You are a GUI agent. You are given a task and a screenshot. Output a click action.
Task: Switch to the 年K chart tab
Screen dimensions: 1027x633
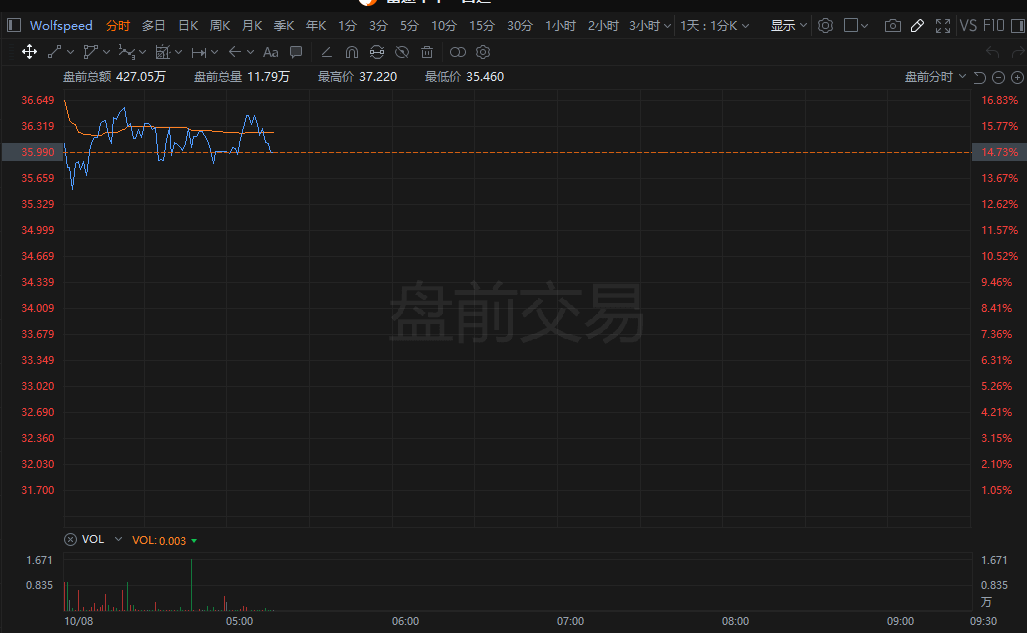click(x=316, y=26)
